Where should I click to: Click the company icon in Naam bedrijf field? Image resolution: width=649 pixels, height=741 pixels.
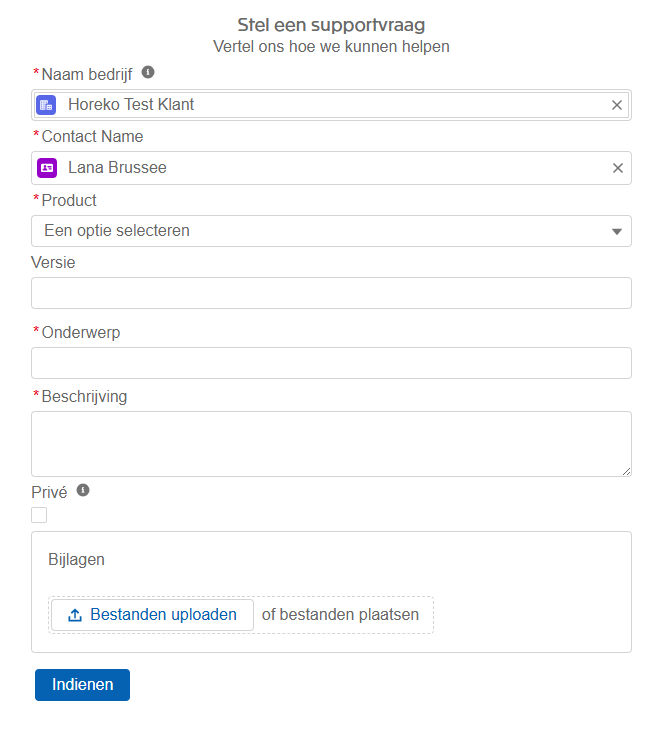click(46, 105)
